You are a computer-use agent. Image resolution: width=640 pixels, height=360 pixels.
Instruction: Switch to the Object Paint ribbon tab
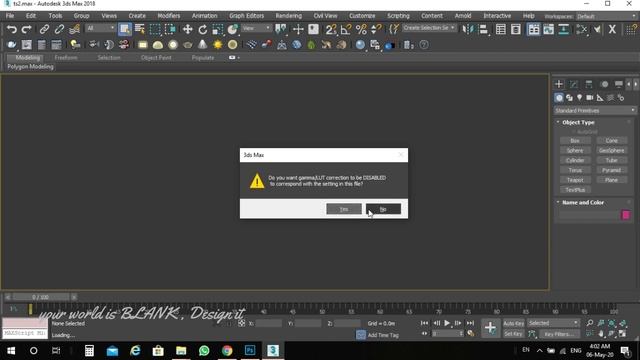click(x=156, y=58)
